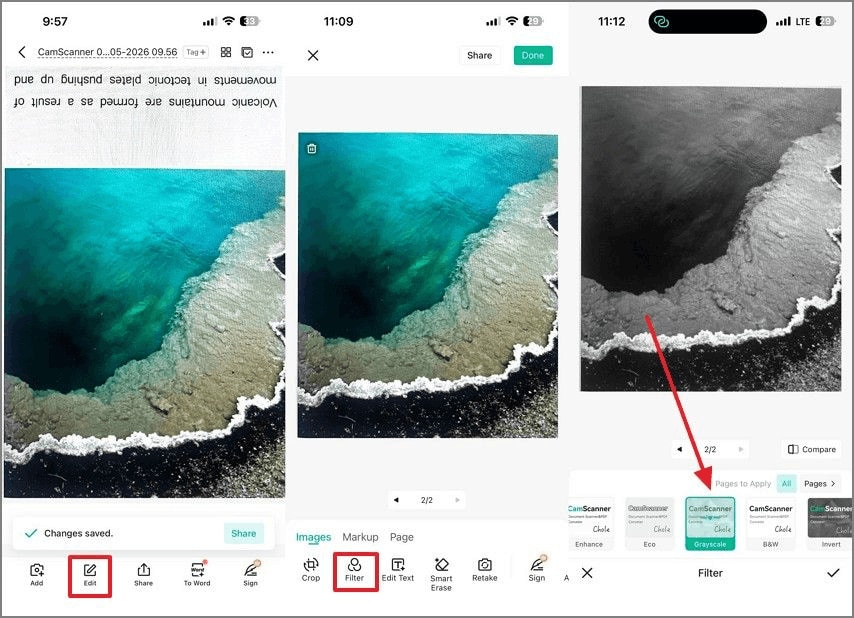
Task: Tap the green Done button
Action: (533, 56)
